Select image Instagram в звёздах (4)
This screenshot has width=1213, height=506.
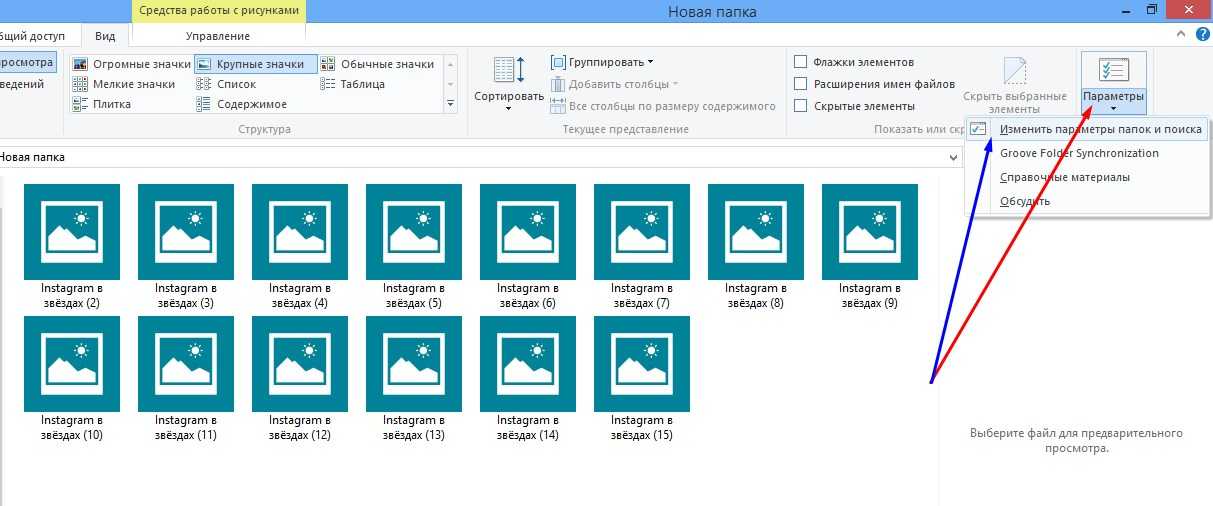coord(300,246)
